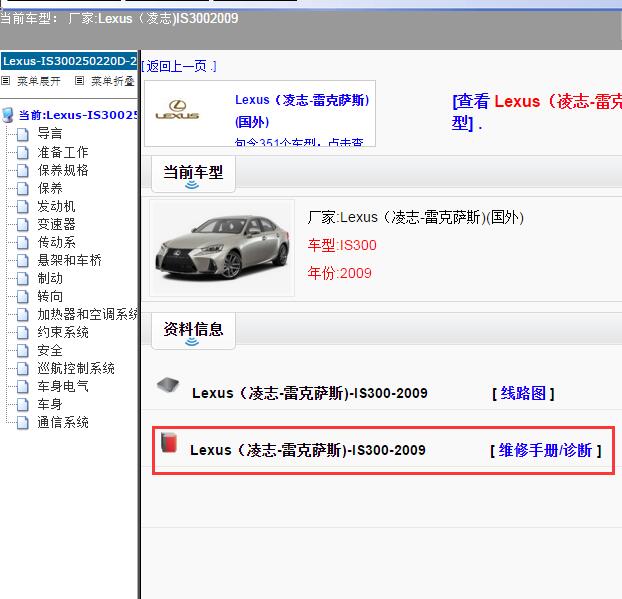Screen dimensions: 622x599
Task: Switch to the 当前车型 tab
Action: point(193,174)
